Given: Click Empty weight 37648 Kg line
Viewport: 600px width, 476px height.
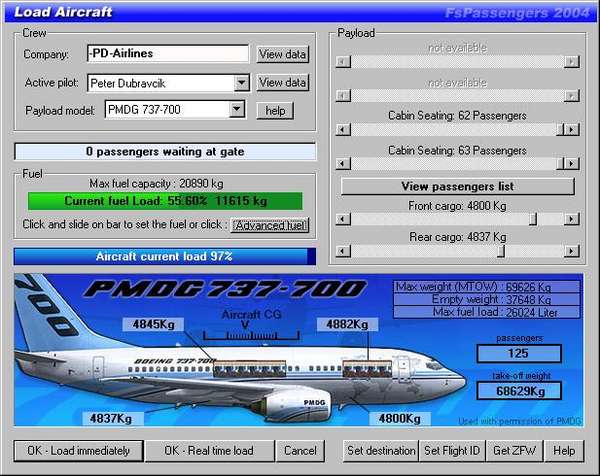Looking at the screenshot, I should pyautogui.click(x=487, y=300).
